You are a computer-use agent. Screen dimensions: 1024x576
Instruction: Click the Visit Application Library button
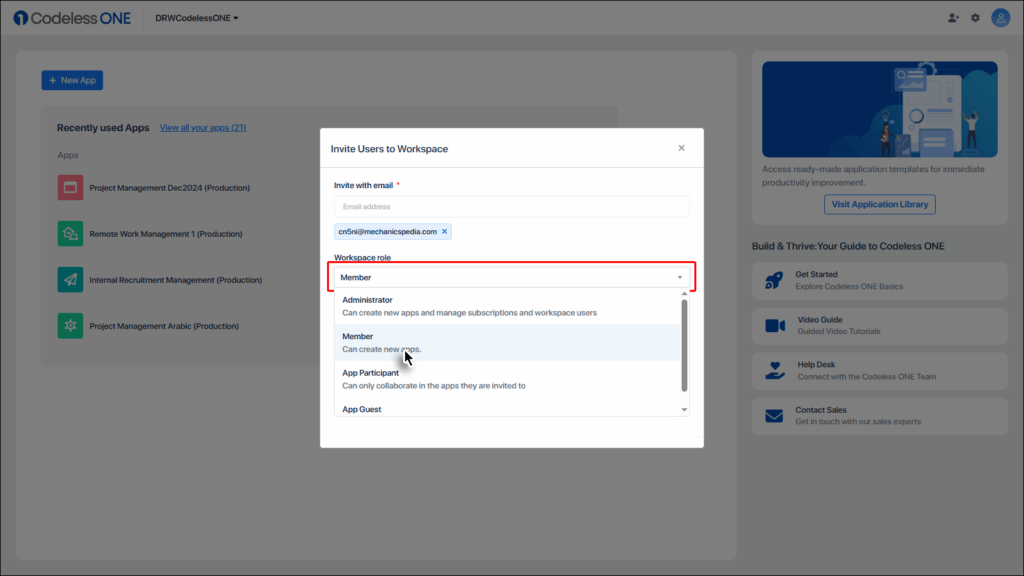point(880,204)
